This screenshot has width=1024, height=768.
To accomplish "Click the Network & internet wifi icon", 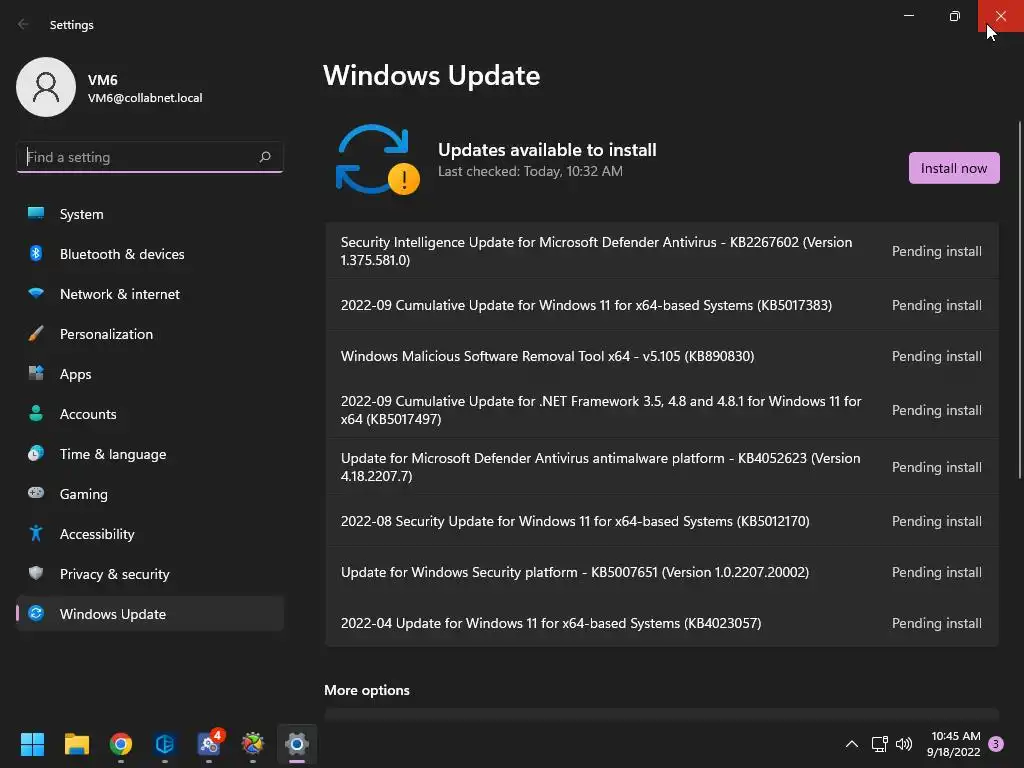I will [x=36, y=293].
